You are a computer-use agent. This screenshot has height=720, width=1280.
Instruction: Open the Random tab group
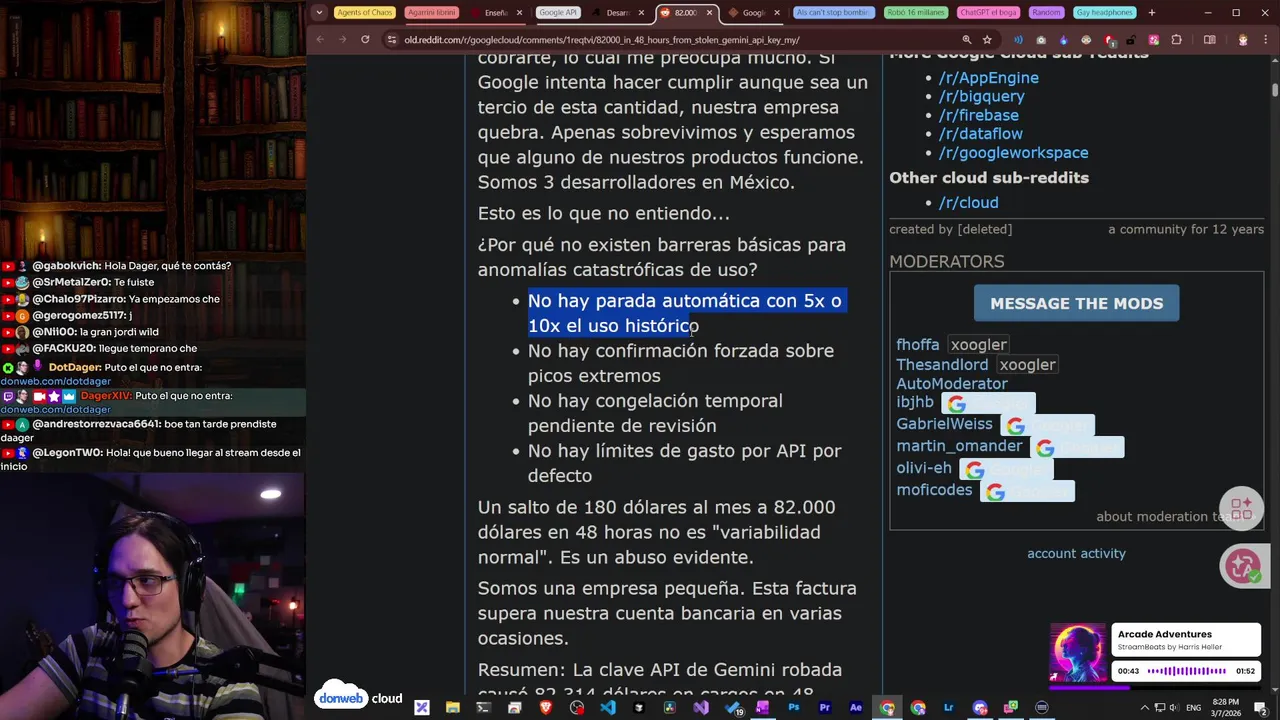click(x=1046, y=13)
